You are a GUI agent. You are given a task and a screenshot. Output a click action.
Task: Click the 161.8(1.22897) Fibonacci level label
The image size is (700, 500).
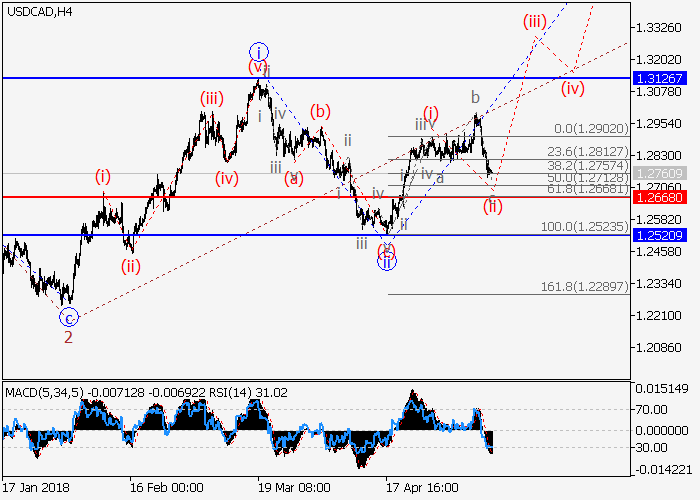pyautogui.click(x=584, y=287)
